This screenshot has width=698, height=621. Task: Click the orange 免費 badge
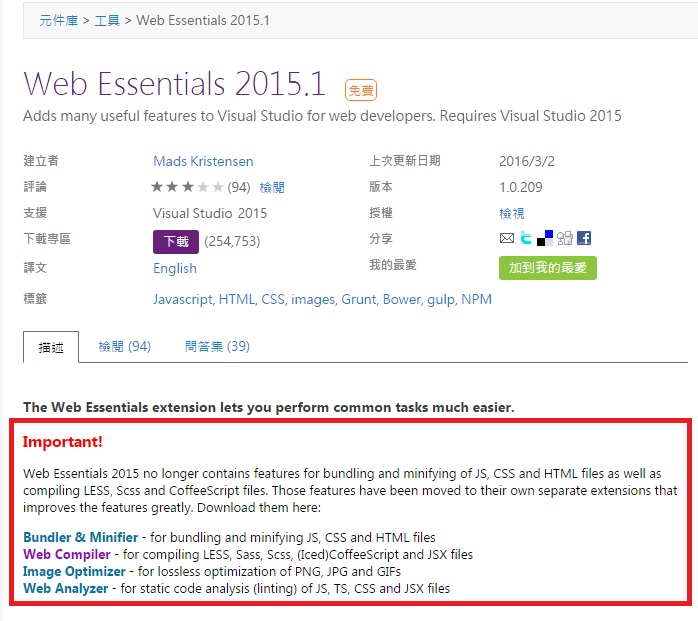coord(361,90)
